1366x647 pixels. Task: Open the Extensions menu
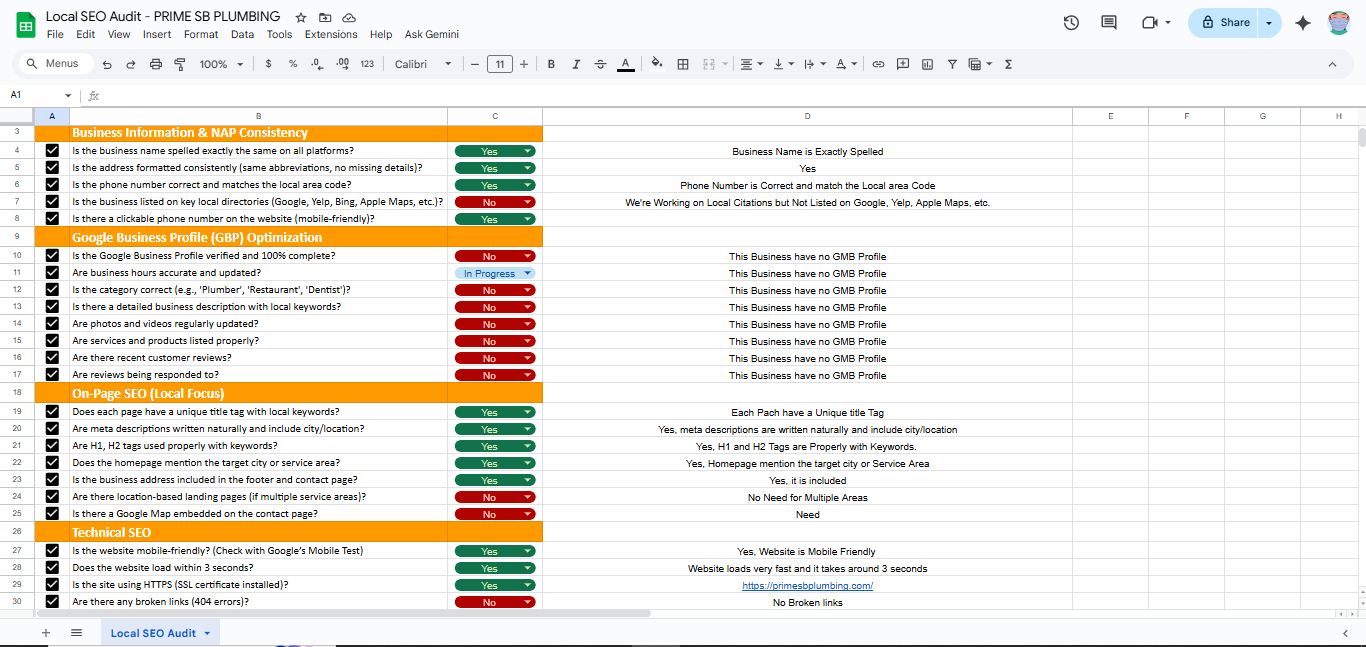(x=331, y=34)
